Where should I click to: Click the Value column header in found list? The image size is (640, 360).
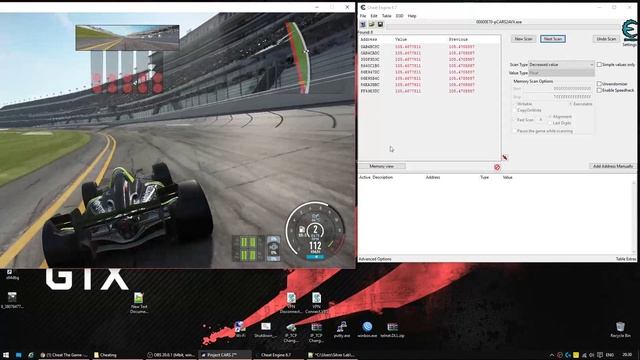point(401,40)
